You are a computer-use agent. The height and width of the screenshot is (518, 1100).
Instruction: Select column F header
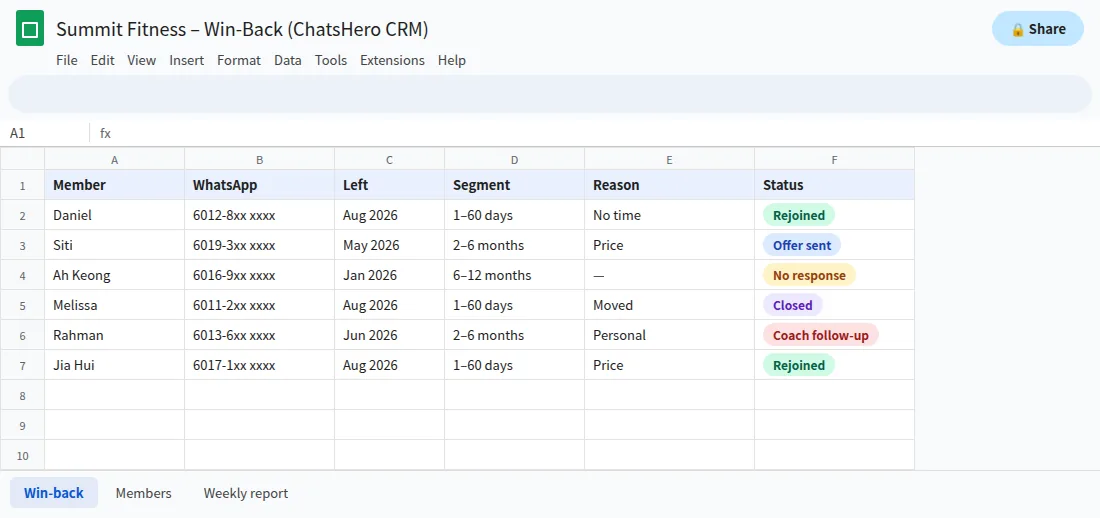[x=834, y=159]
